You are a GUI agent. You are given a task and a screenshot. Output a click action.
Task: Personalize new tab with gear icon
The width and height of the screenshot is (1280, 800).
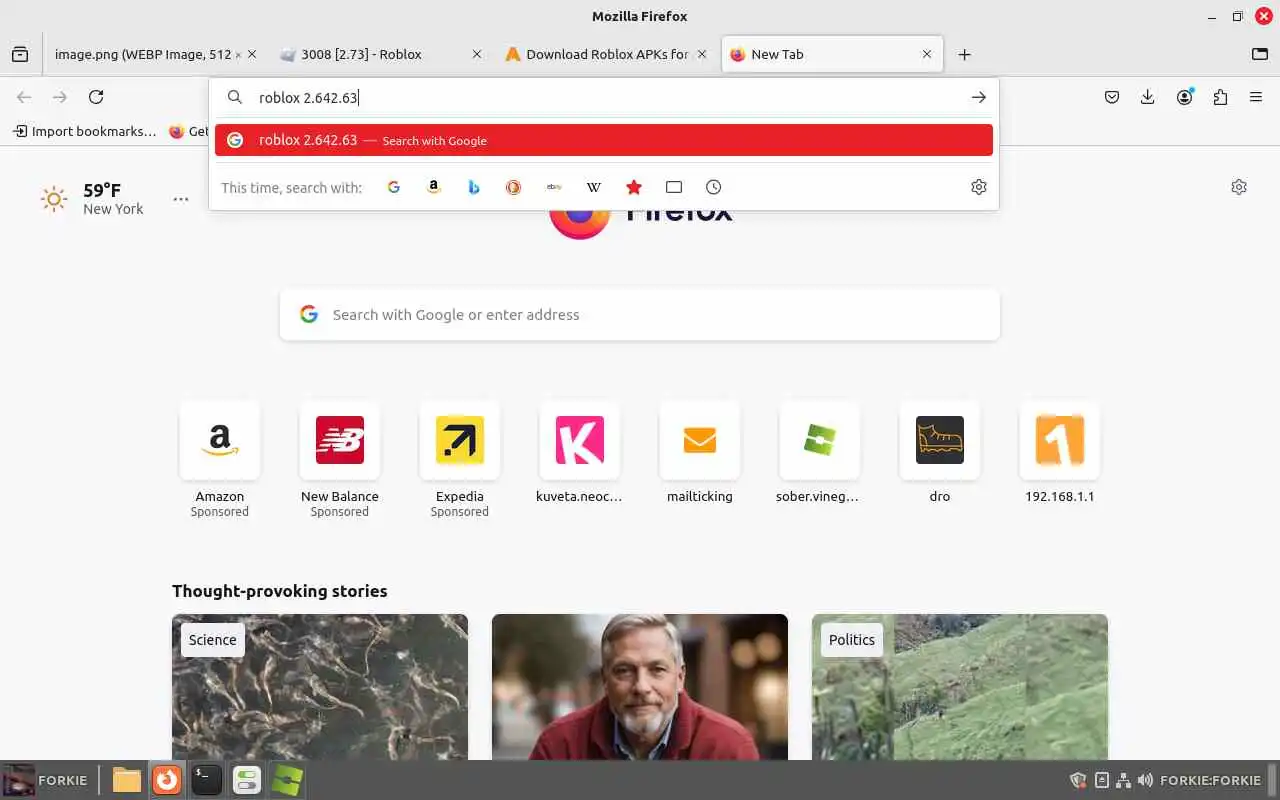click(1239, 187)
